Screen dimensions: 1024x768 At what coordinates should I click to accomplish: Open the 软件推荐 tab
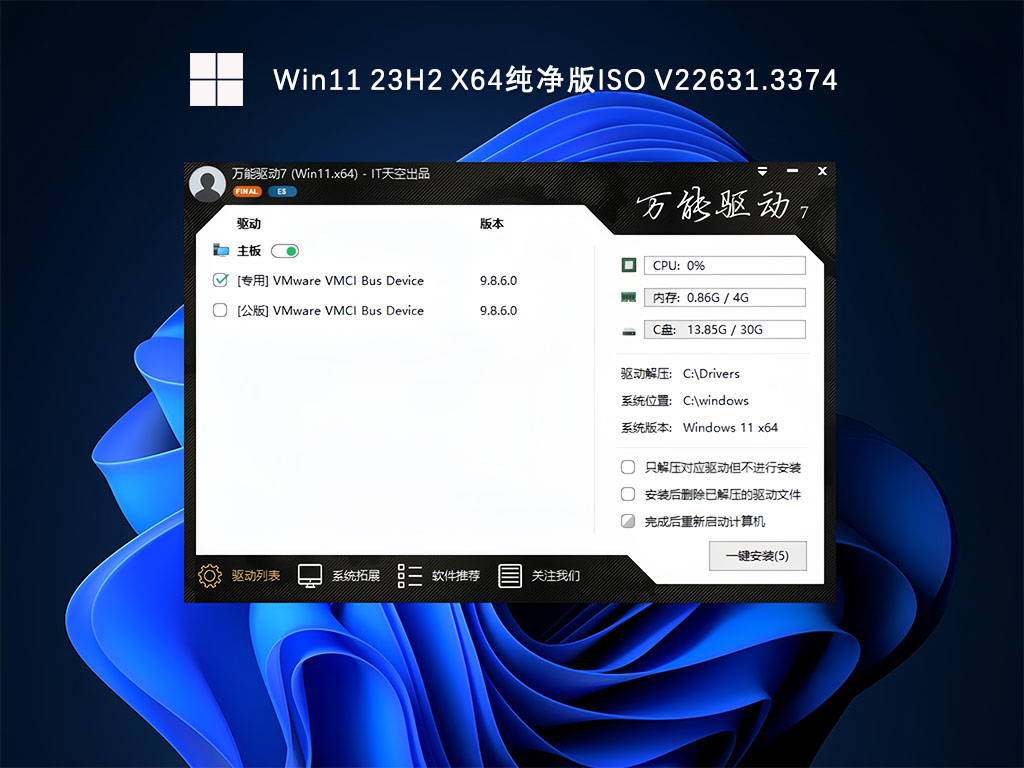pyautogui.click(x=455, y=576)
